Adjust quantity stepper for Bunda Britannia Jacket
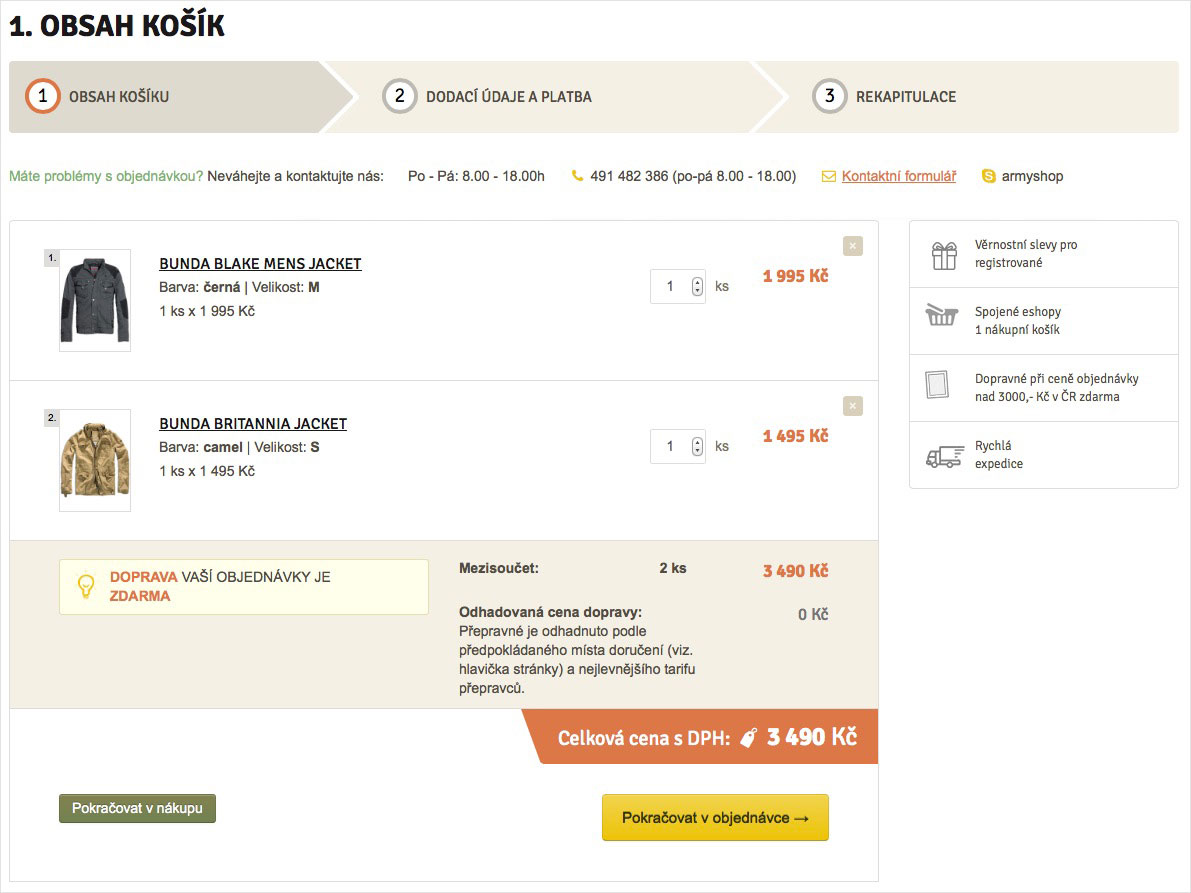The image size is (1191, 893). click(697, 447)
